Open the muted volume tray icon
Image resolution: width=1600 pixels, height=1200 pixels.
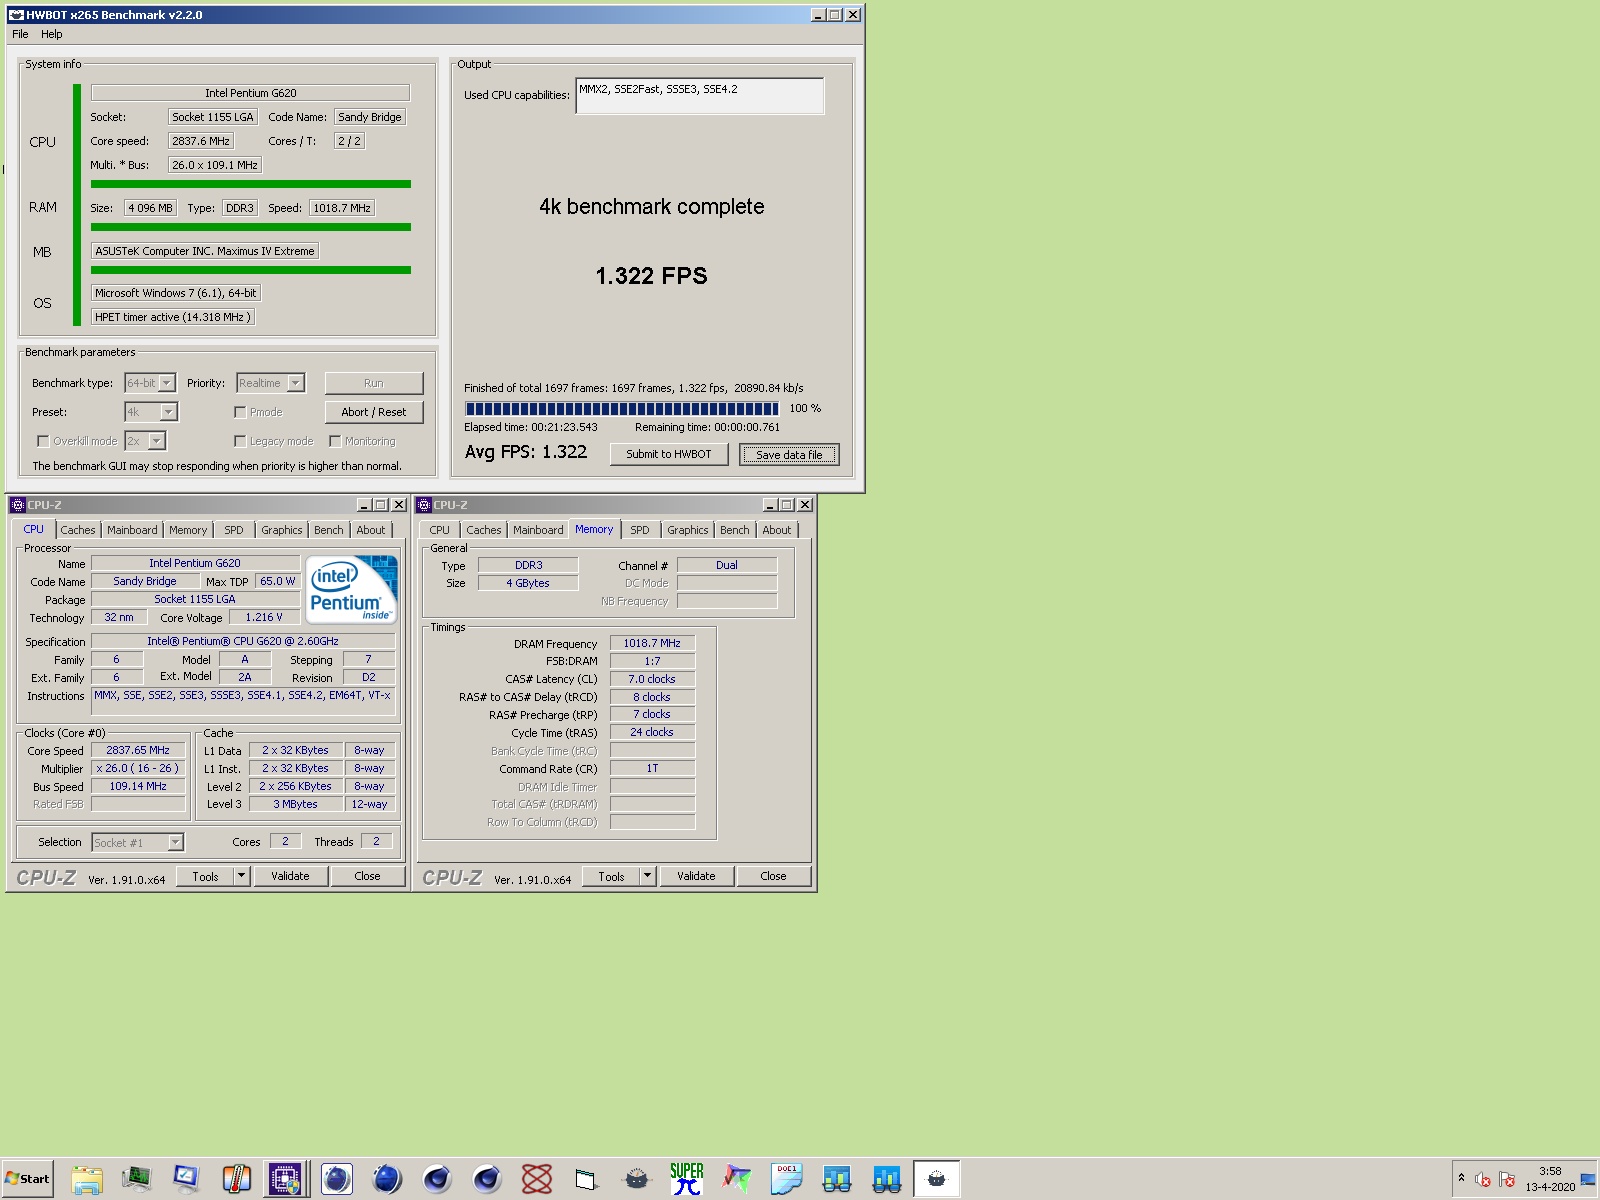pyautogui.click(x=1483, y=1180)
